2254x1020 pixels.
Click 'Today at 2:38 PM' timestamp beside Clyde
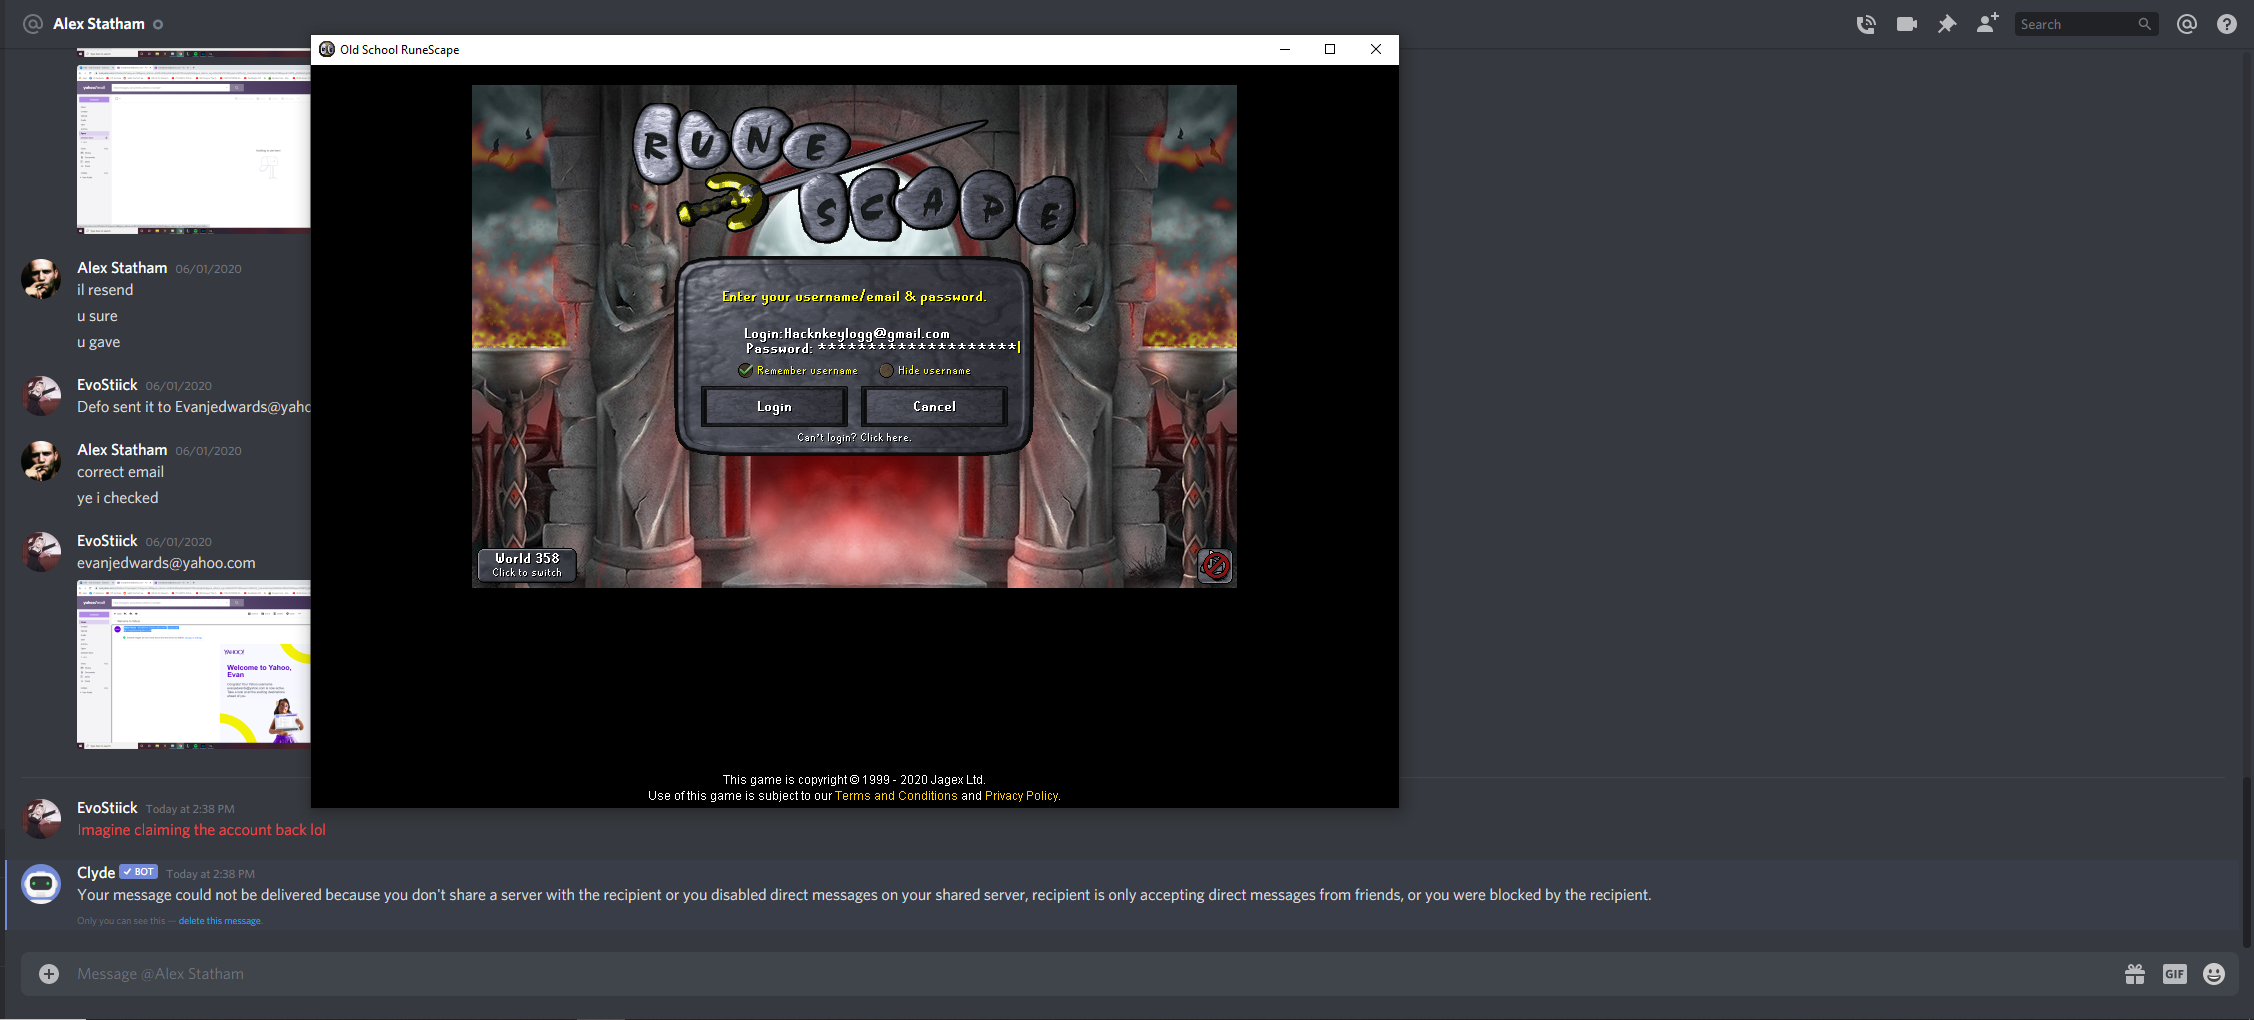click(x=210, y=874)
